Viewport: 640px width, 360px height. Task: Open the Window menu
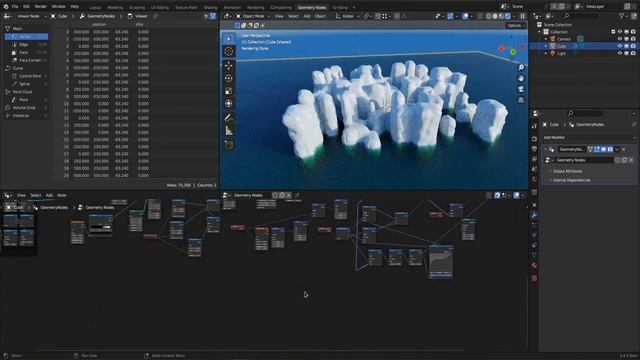tap(58, 7)
